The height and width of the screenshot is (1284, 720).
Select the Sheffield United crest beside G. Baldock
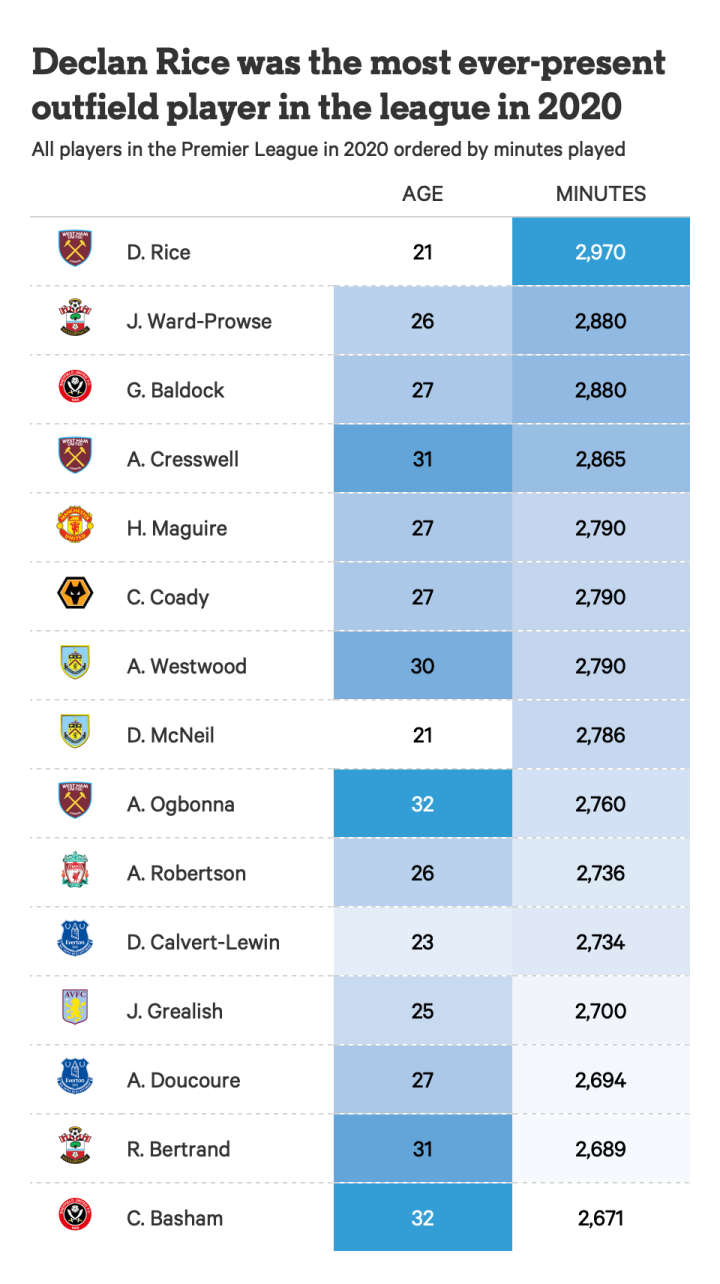click(x=75, y=388)
